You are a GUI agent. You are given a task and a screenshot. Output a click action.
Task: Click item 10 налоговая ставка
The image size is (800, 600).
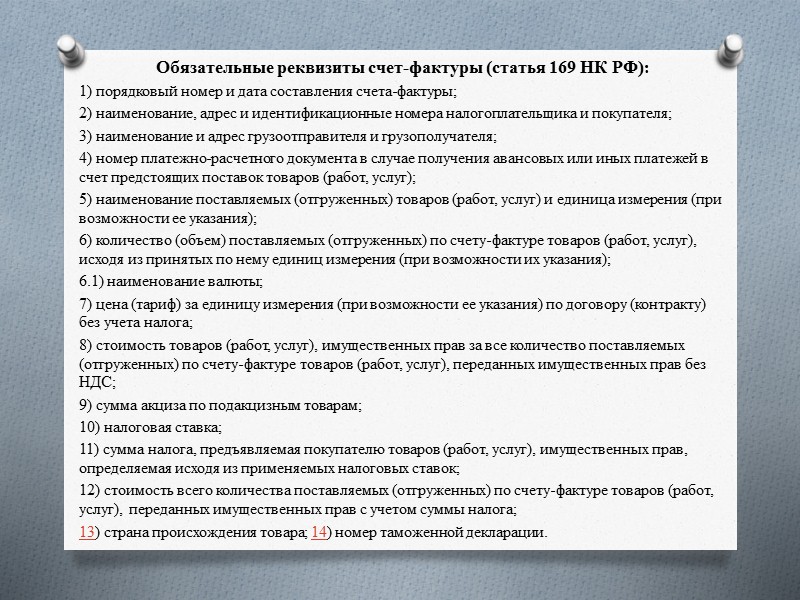coord(151,428)
